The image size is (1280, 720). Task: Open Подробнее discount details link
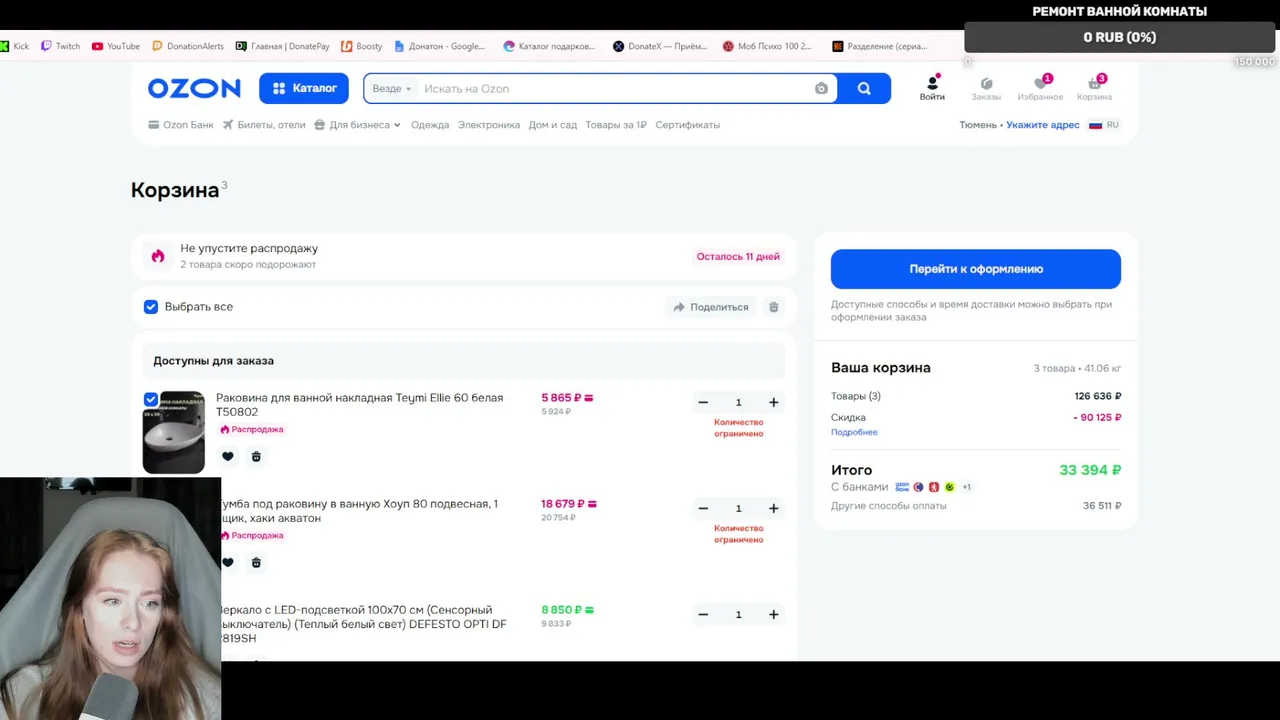[854, 432]
